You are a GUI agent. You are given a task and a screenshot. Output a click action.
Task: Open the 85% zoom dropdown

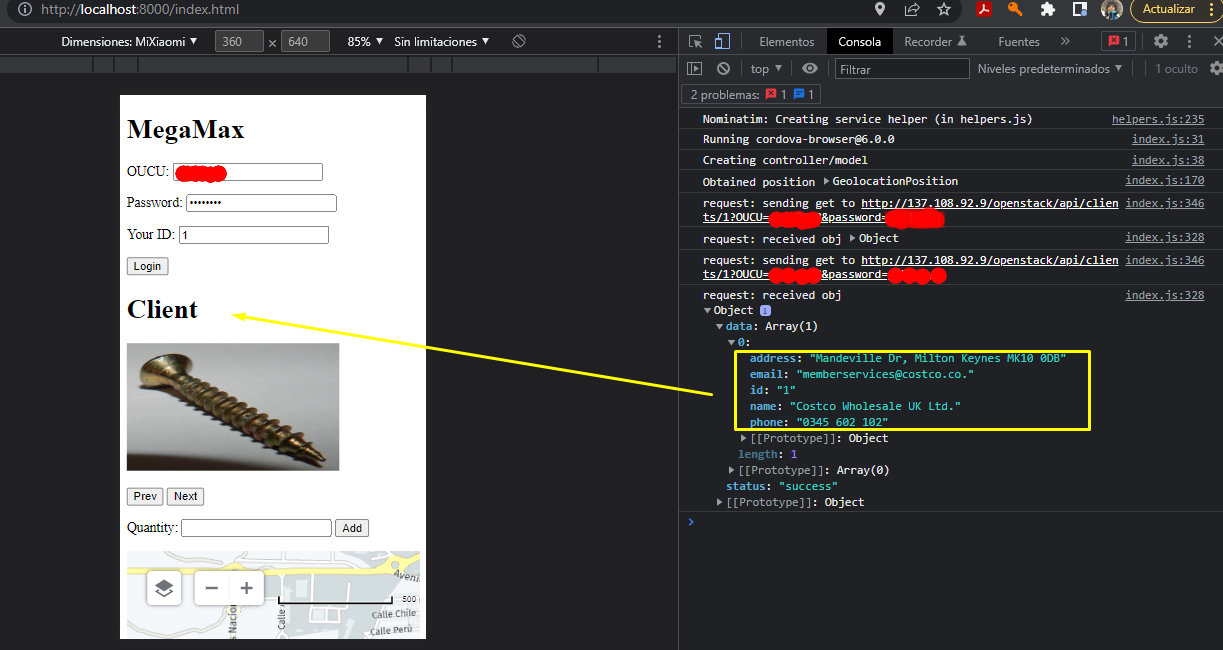(364, 42)
